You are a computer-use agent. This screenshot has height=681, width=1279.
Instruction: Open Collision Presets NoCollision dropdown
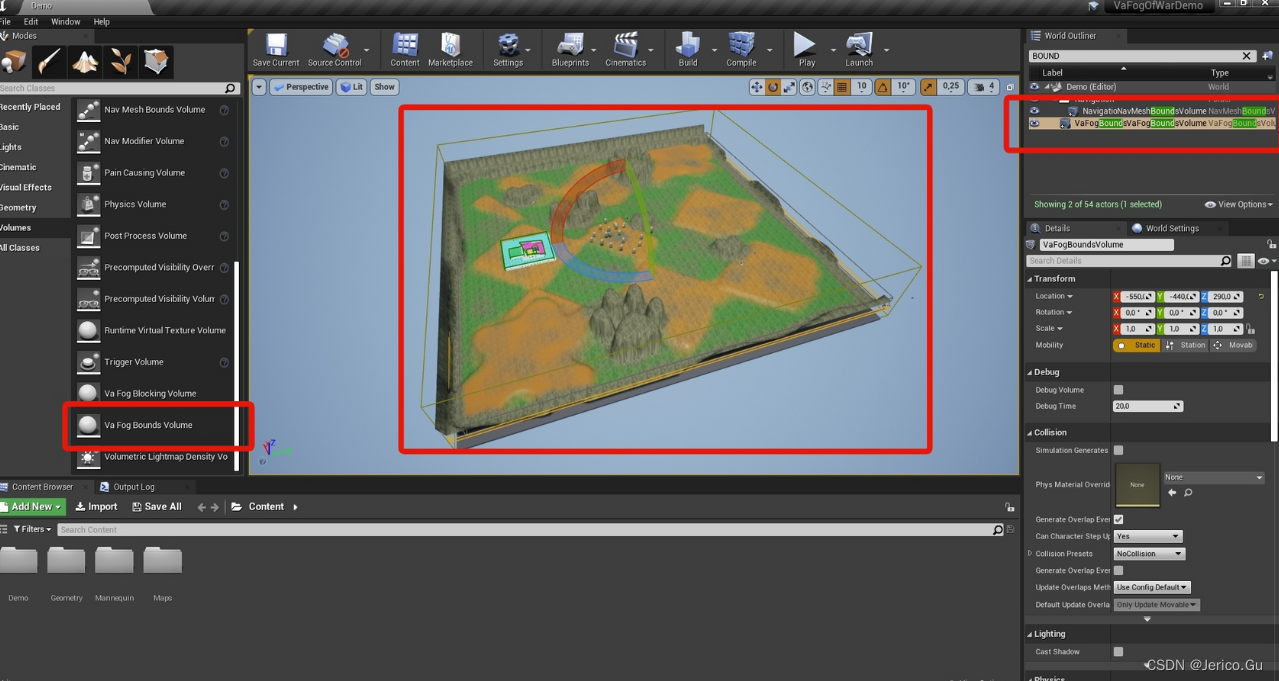click(x=1149, y=554)
